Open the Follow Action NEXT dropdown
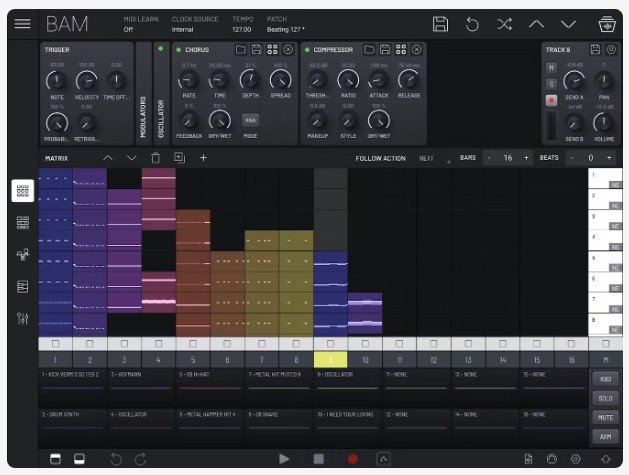The height and width of the screenshot is (475, 629). tap(434, 158)
